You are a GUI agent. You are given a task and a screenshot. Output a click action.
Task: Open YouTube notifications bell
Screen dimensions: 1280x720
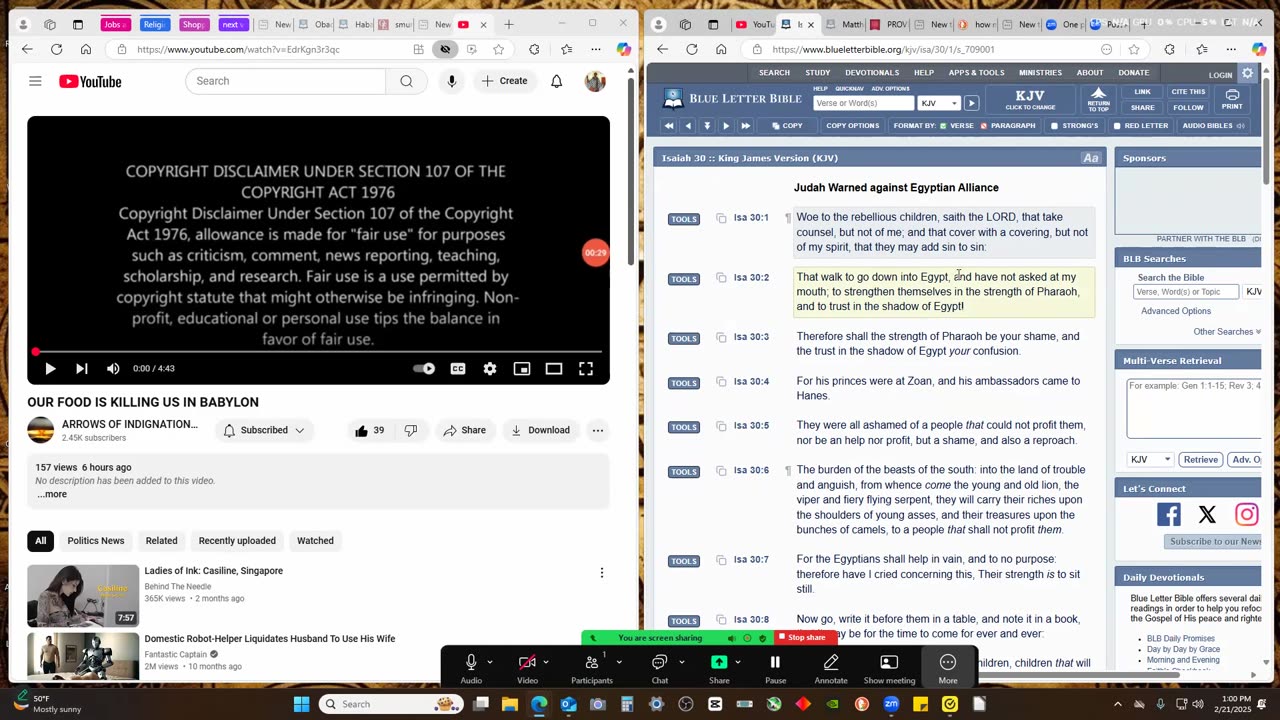click(x=556, y=81)
